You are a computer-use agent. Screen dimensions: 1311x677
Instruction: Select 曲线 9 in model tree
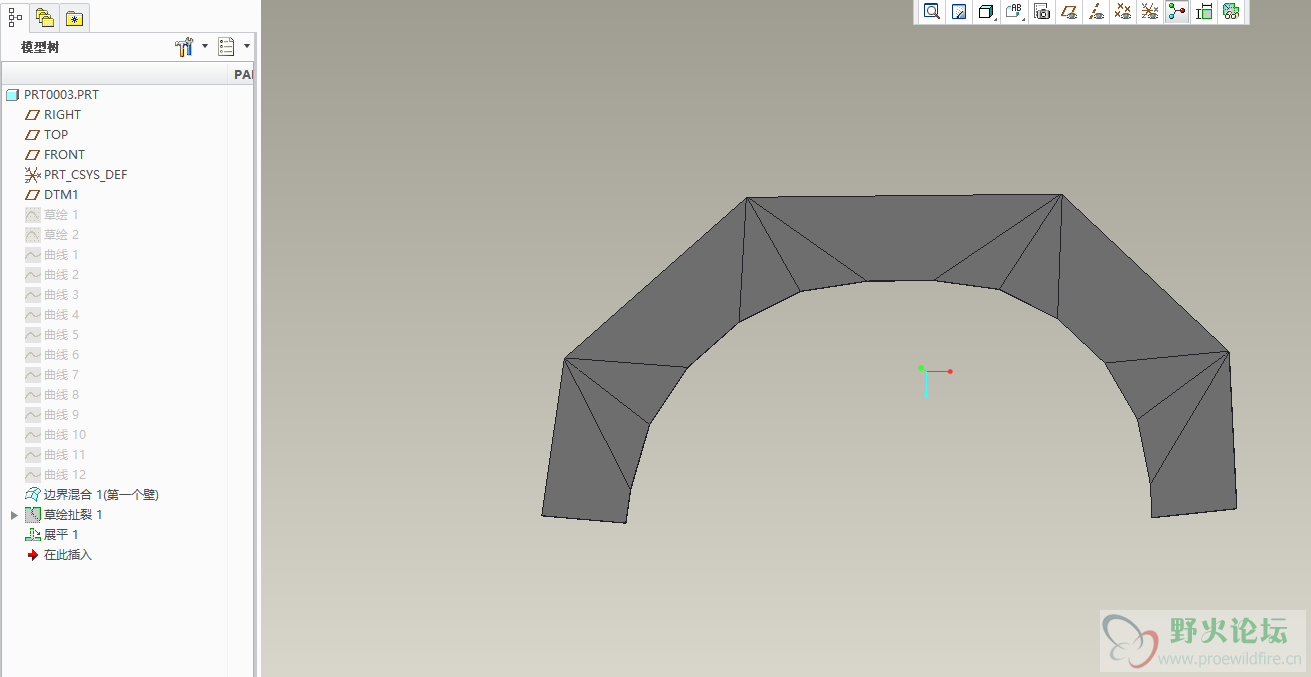pyautogui.click(x=61, y=415)
